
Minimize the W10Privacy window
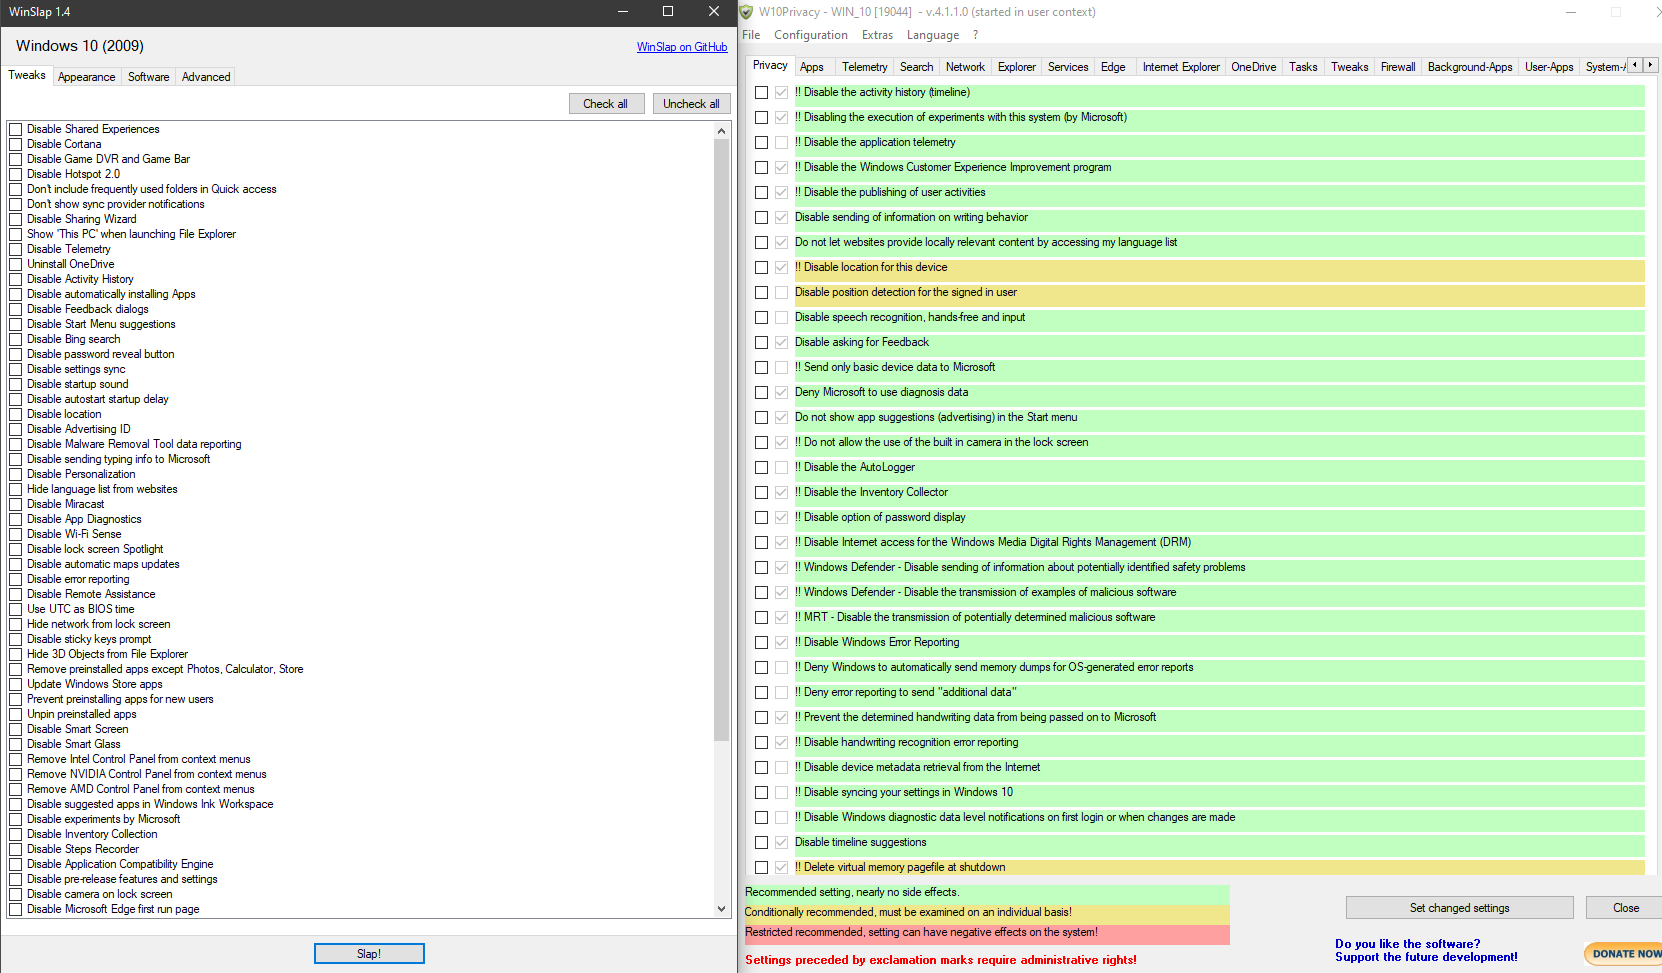tap(1571, 12)
